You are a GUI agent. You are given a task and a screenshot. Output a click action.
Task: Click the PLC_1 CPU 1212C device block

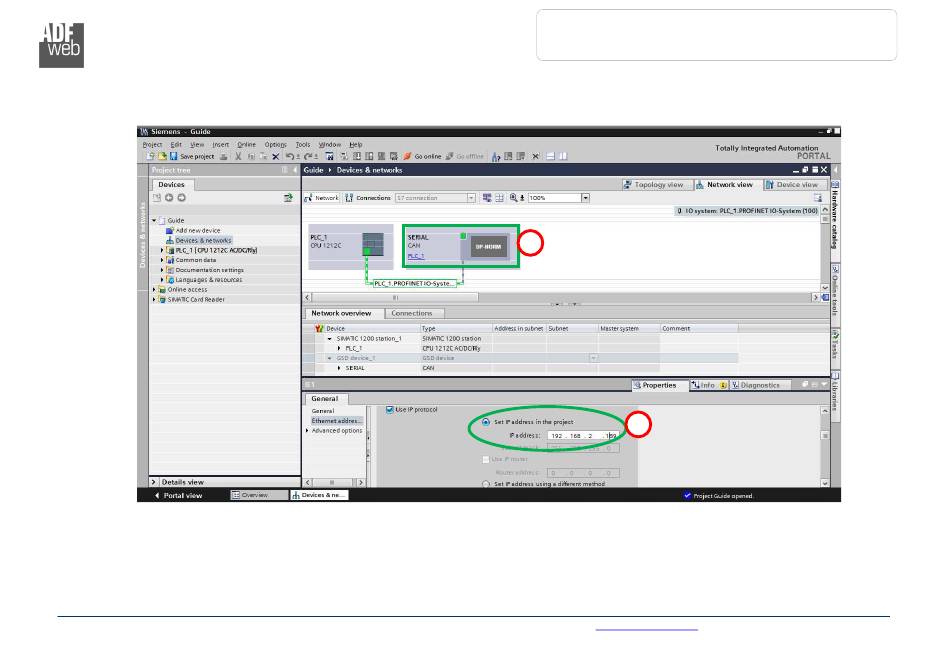point(351,247)
